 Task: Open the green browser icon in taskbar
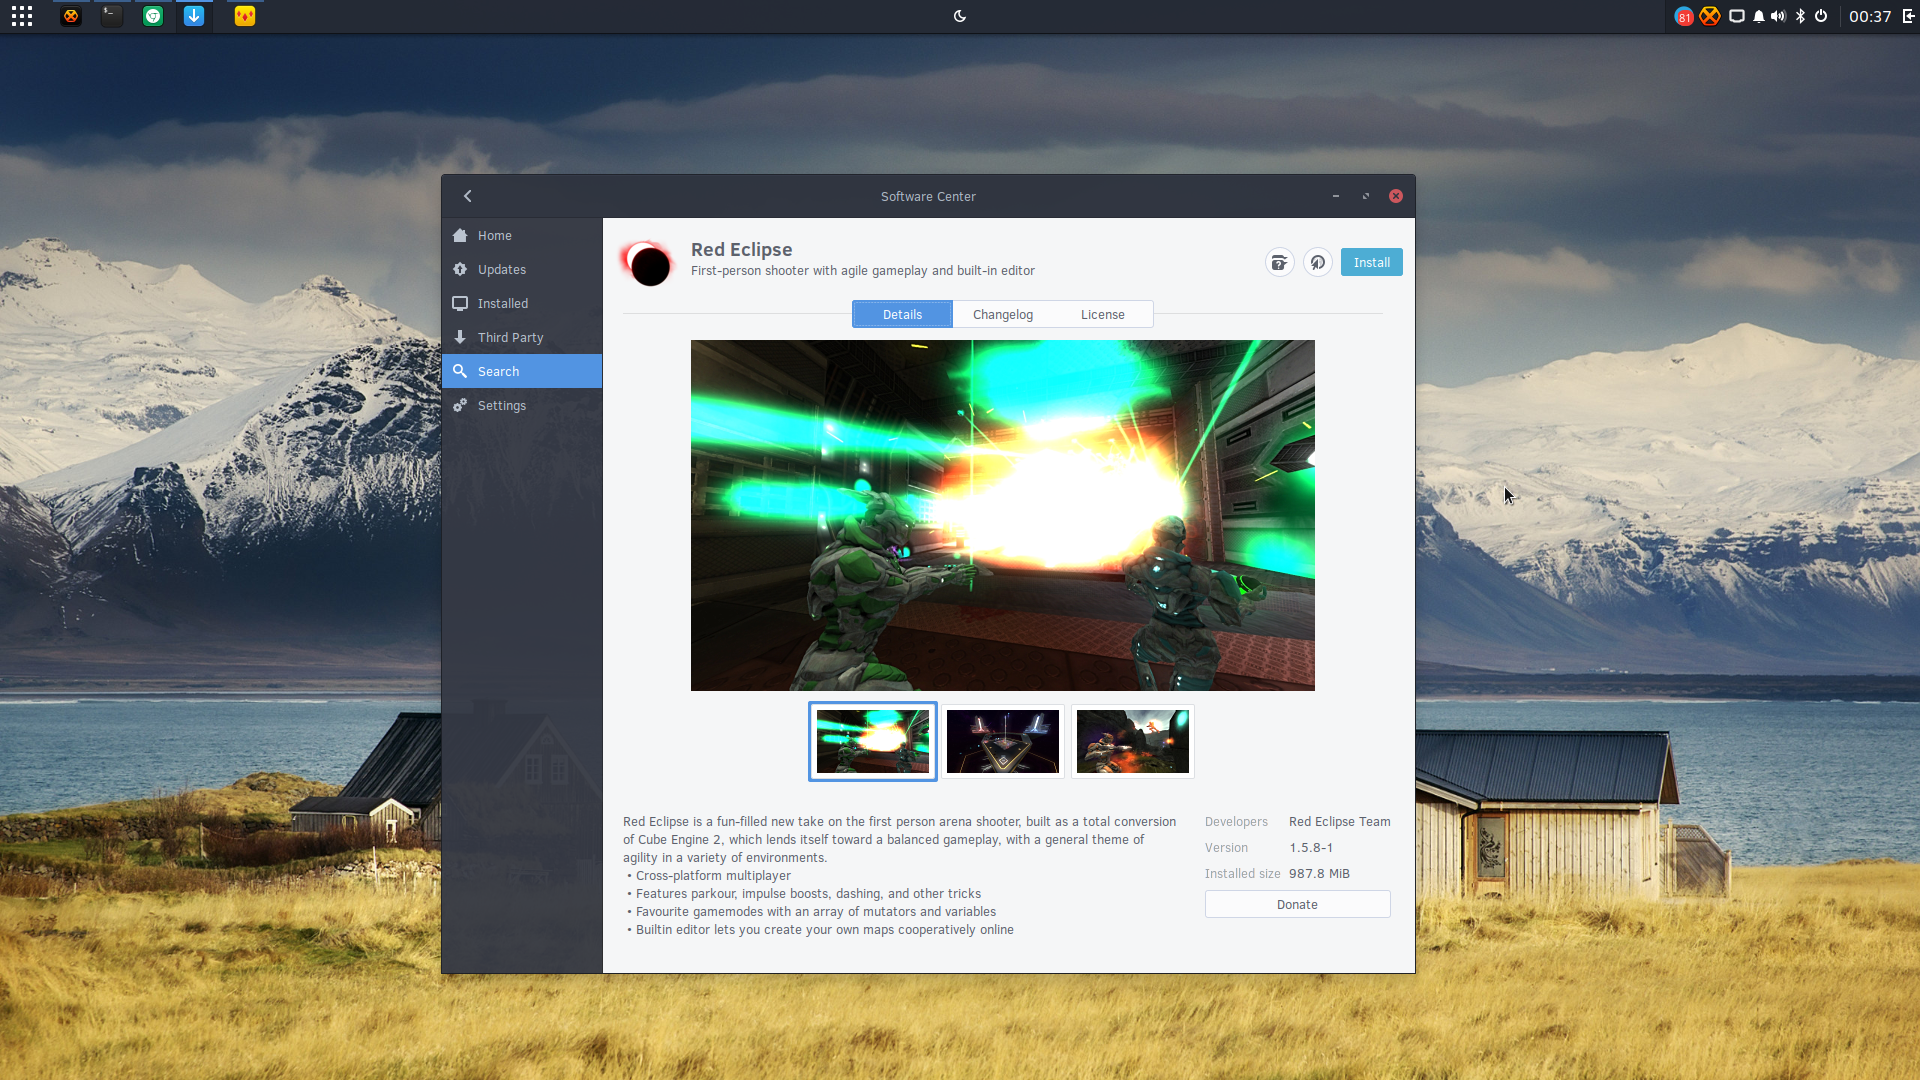153,16
